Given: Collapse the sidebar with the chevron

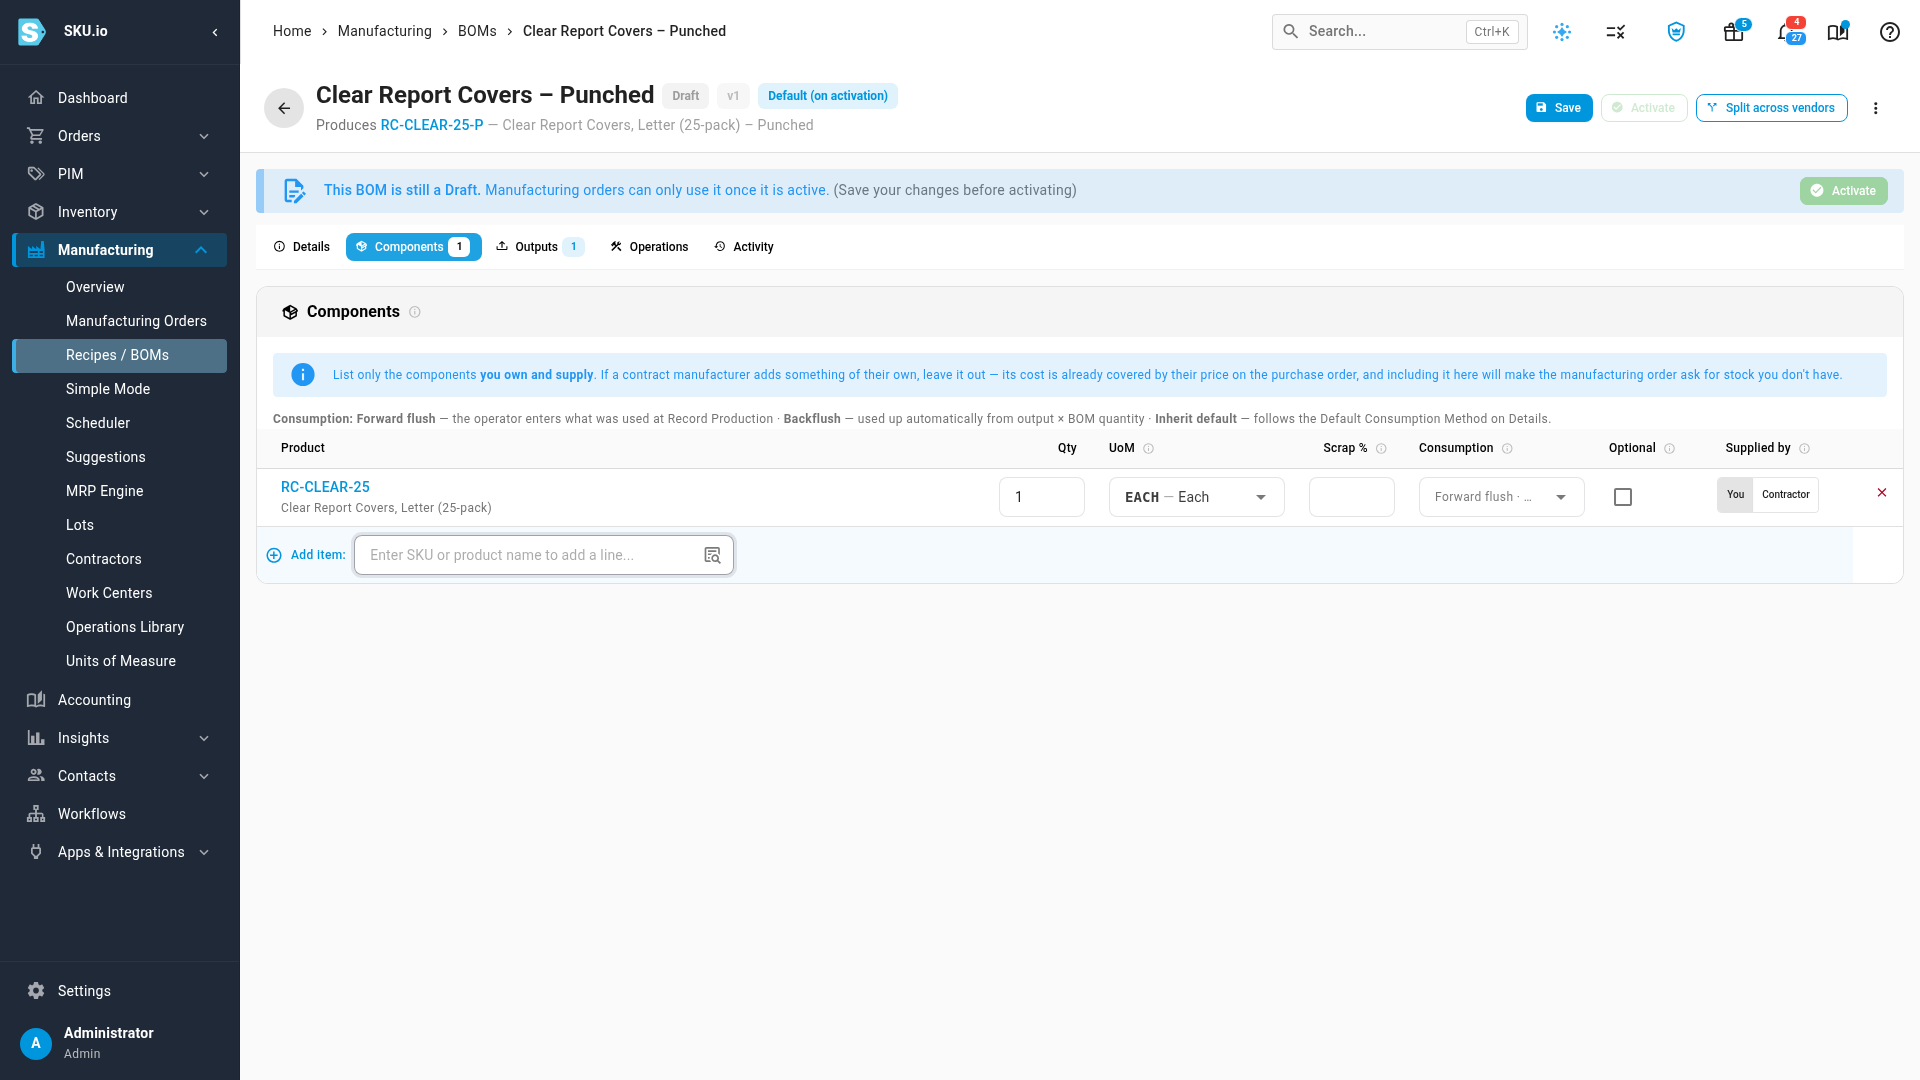Looking at the screenshot, I should (x=215, y=32).
